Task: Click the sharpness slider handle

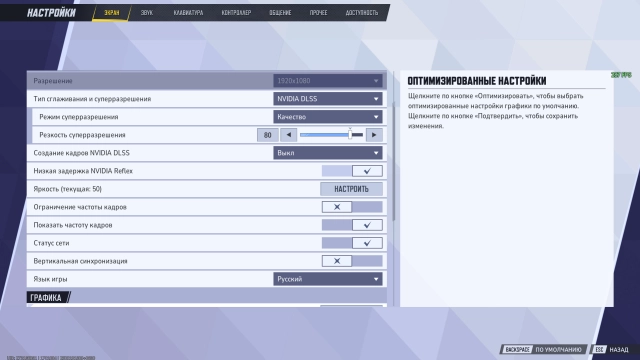Action: tap(350, 134)
